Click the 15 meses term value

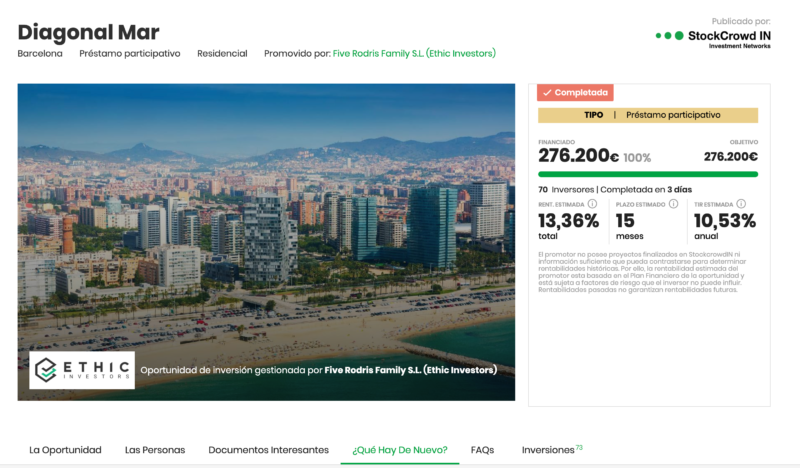click(x=625, y=221)
